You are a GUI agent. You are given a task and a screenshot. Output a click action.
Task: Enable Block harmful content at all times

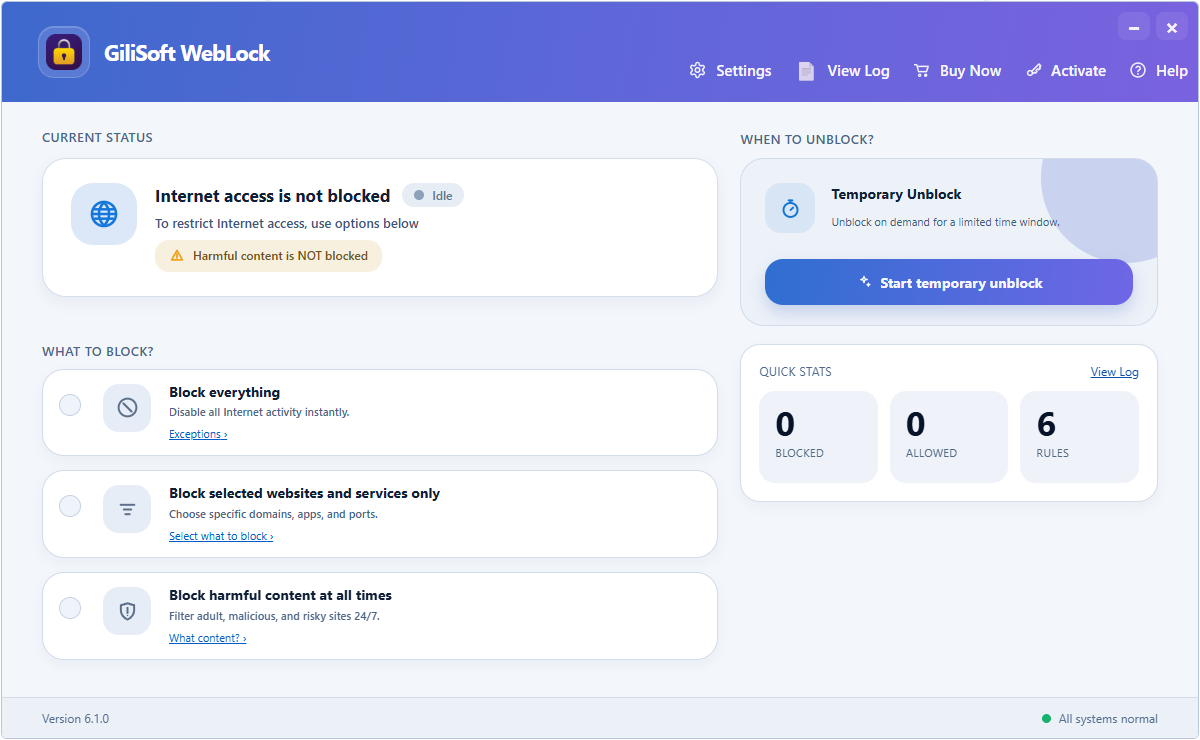coord(70,608)
